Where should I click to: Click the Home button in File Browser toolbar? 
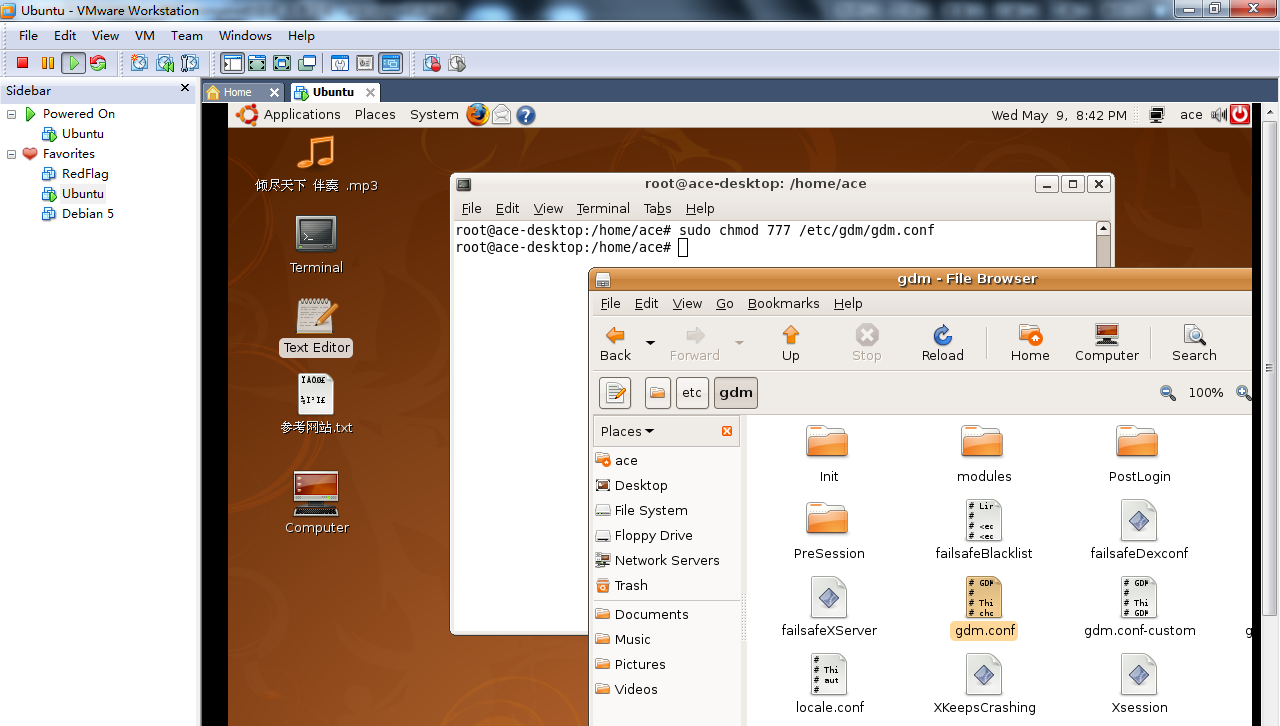pyautogui.click(x=1030, y=343)
